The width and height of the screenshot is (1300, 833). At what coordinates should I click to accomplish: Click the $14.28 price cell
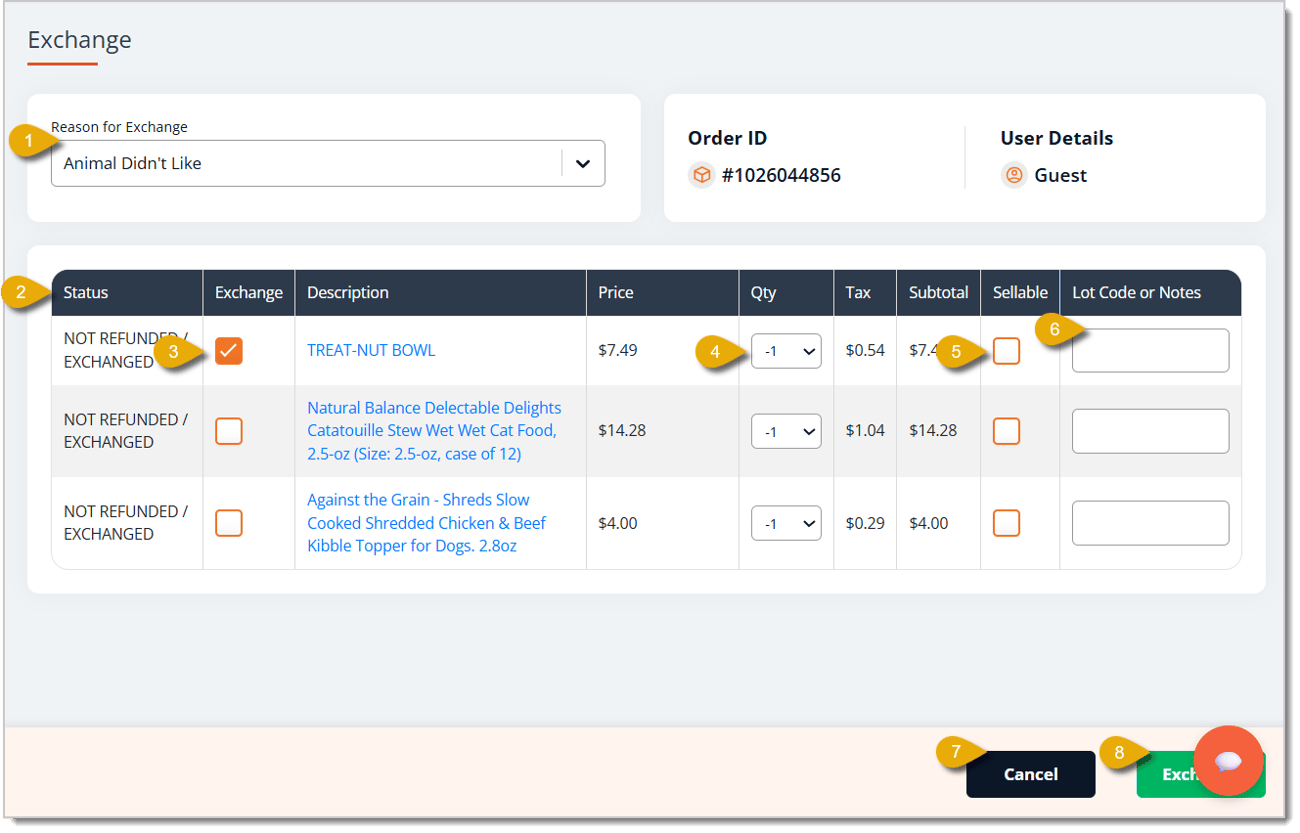point(622,431)
